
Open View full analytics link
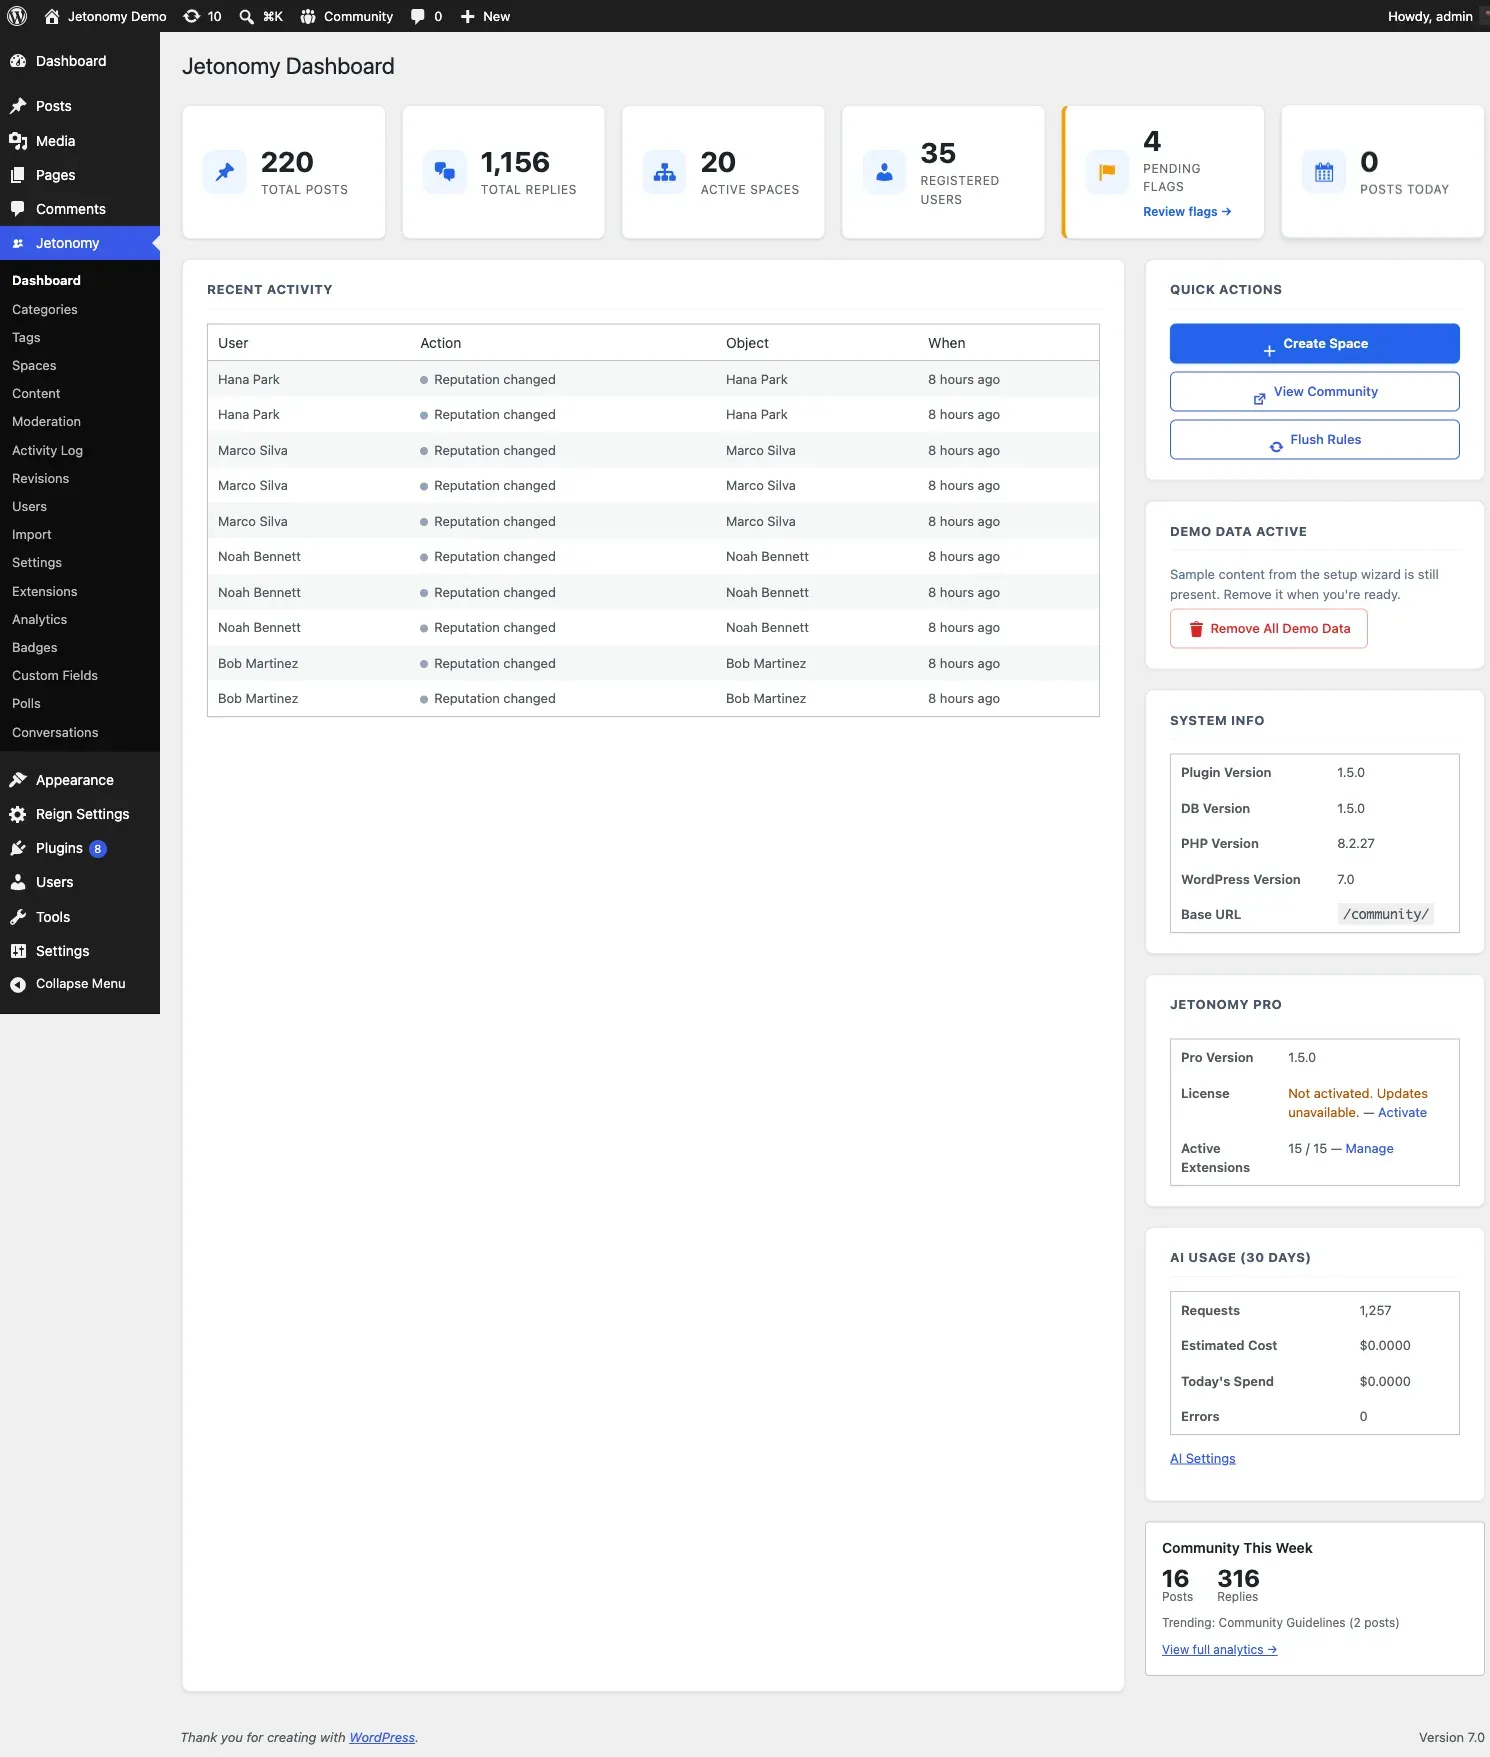coord(1219,1650)
